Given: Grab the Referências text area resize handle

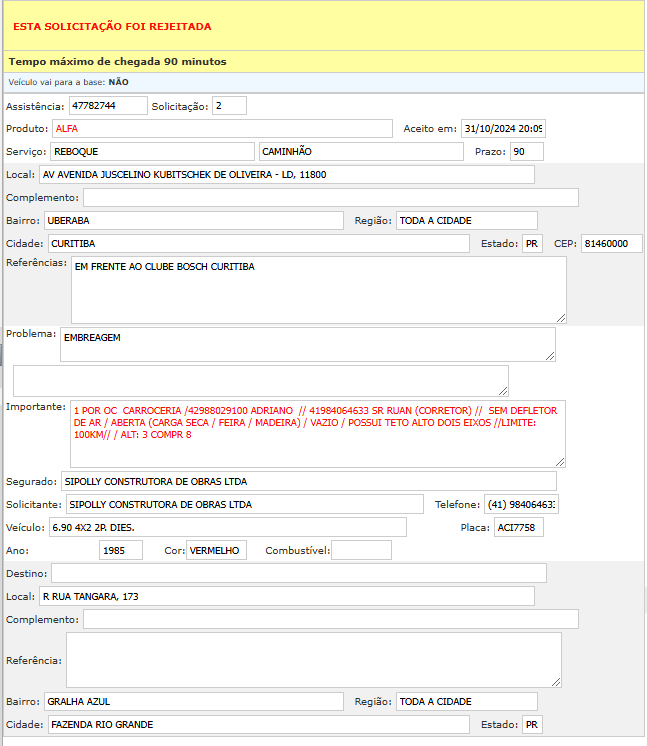Looking at the screenshot, I should pyautogui.click(x=561, y=318).
